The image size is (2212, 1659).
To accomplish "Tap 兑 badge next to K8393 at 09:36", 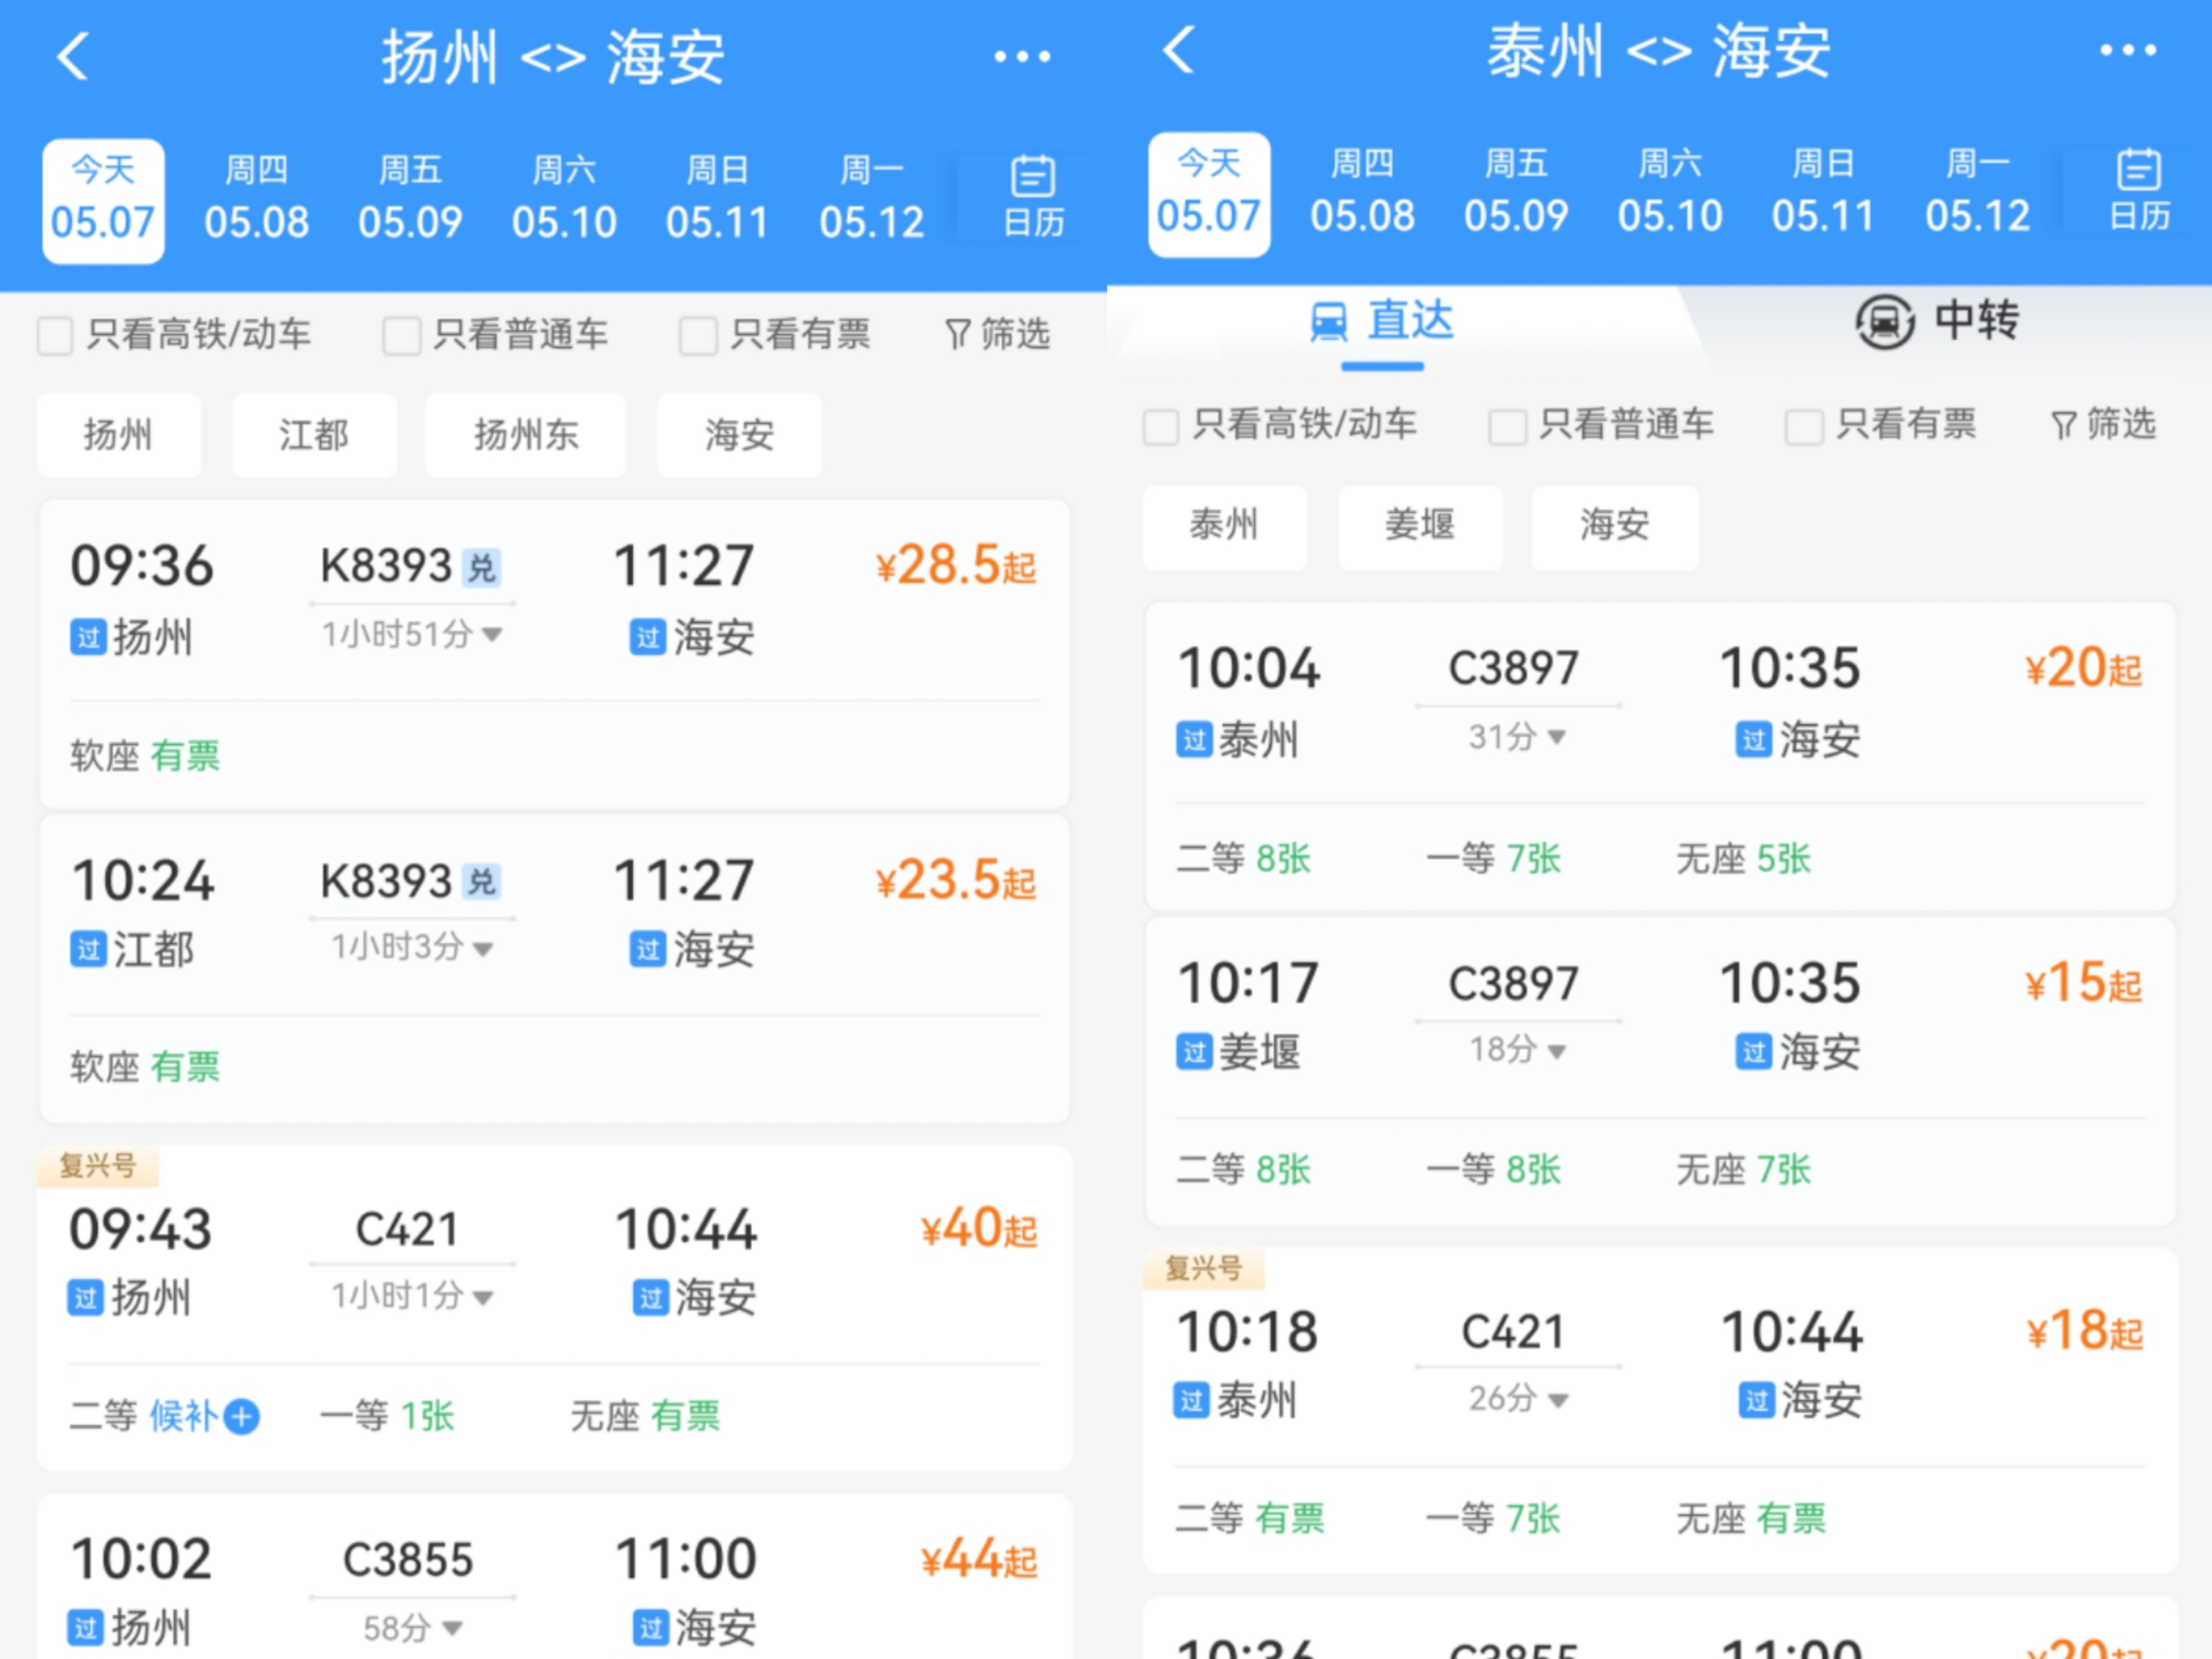I will click(x=482, y=568).
